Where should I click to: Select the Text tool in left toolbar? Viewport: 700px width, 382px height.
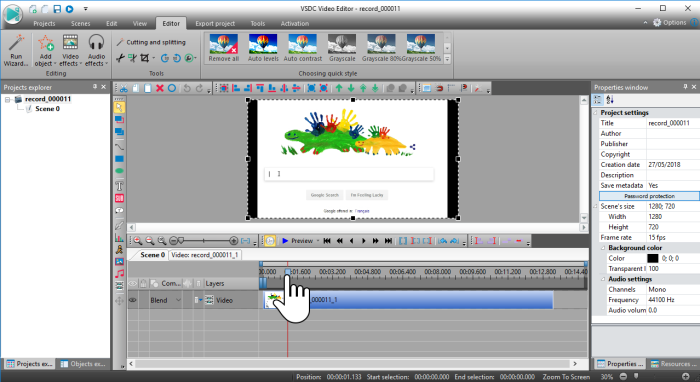pos(119,186)
